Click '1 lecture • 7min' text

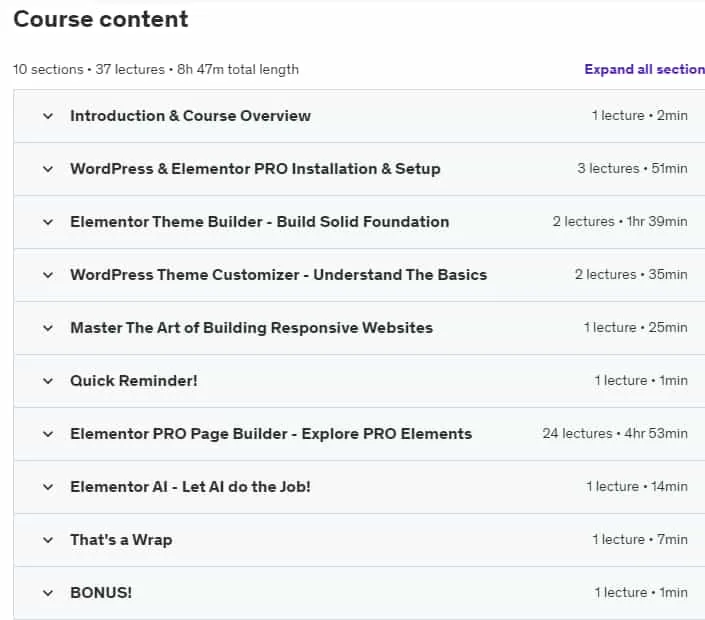tap(639, 540)
